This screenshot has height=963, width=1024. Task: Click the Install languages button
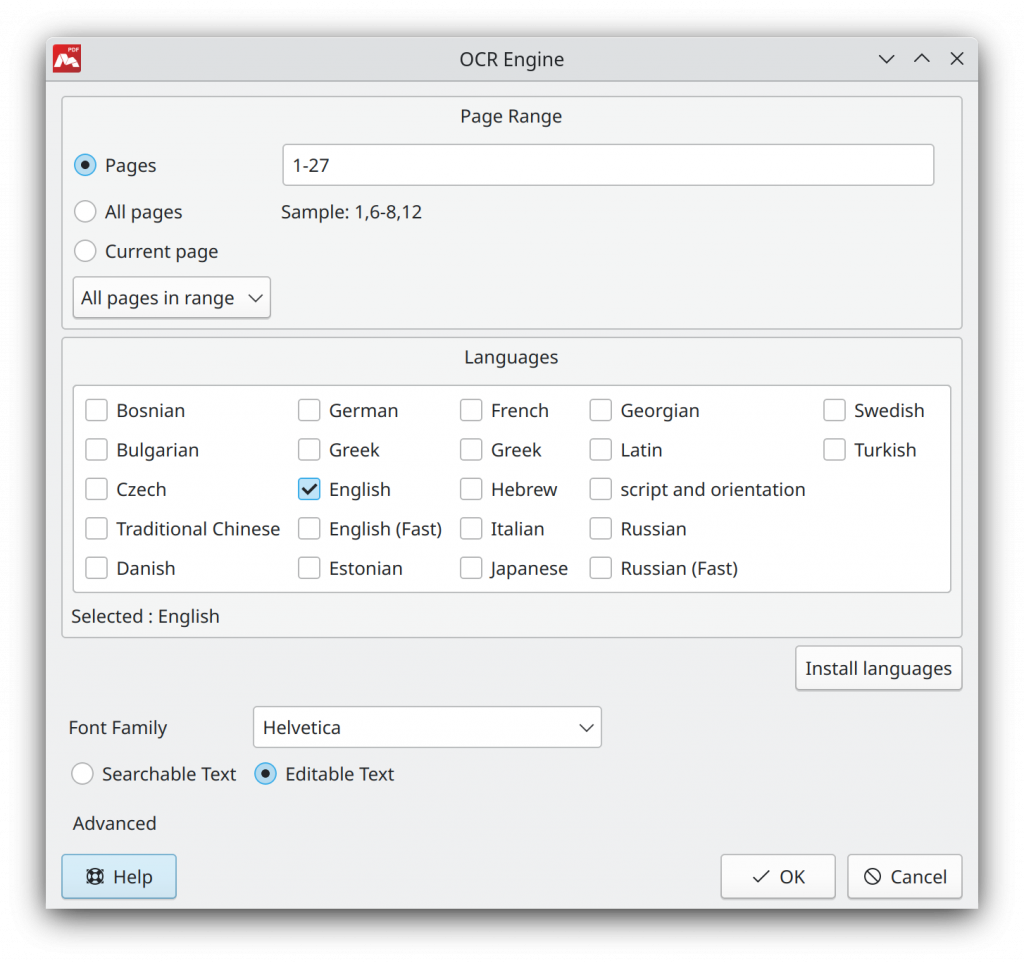coord(878,668)
